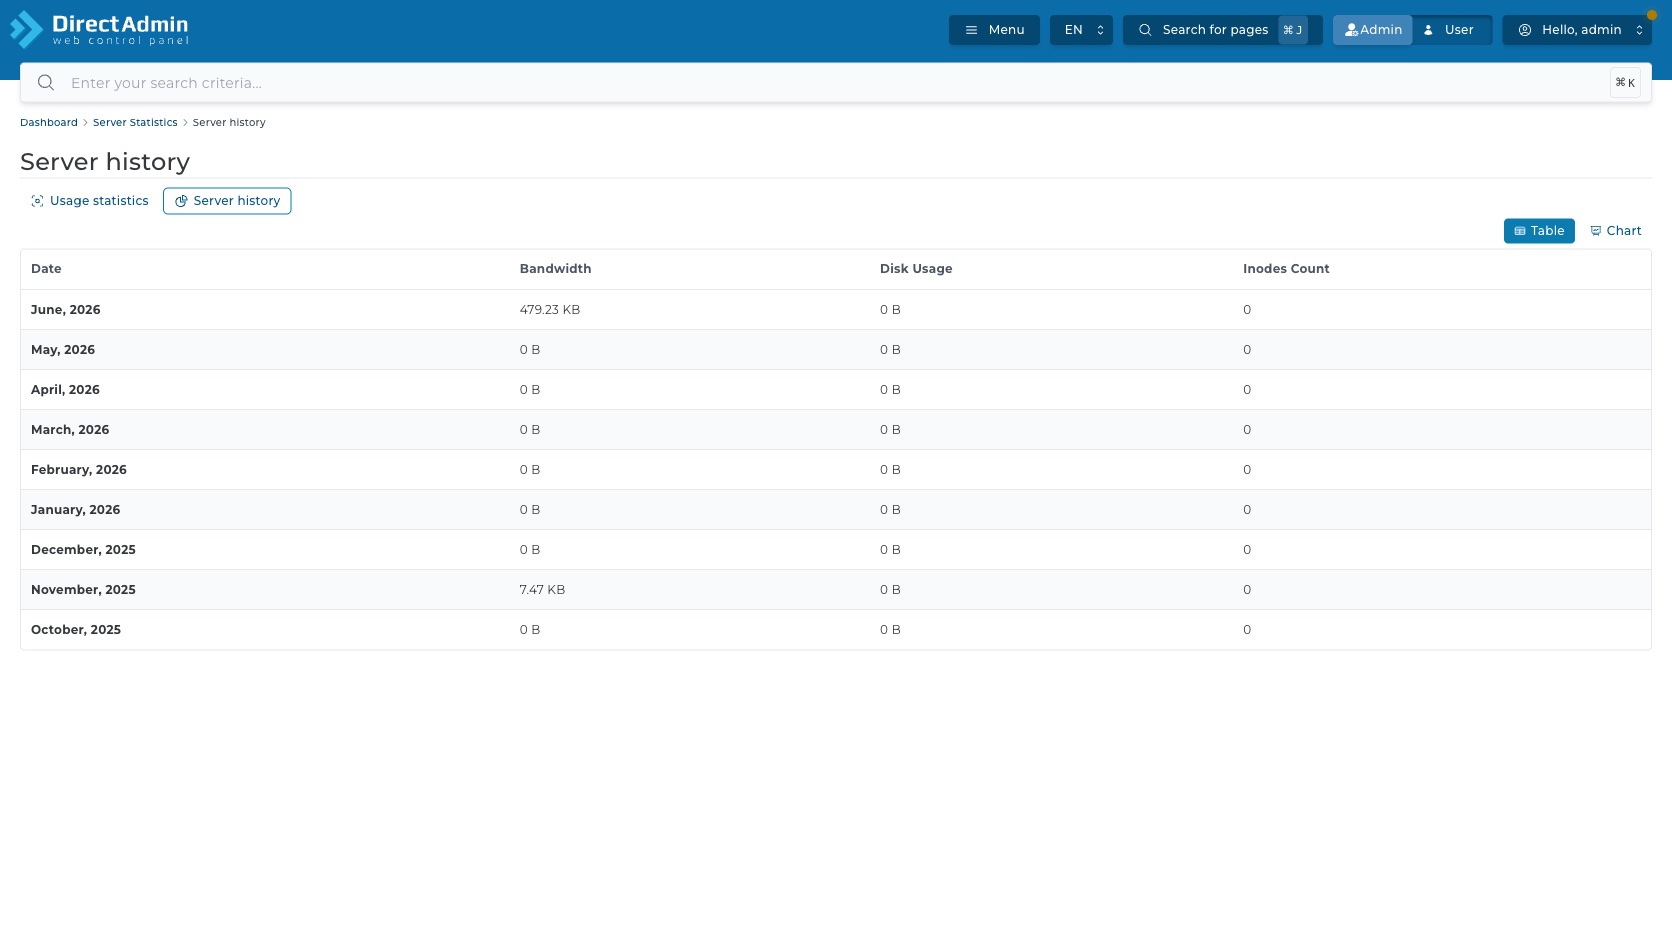
Task: Click the Search for pages magnifier icon
Action: tap(1145, 30)
